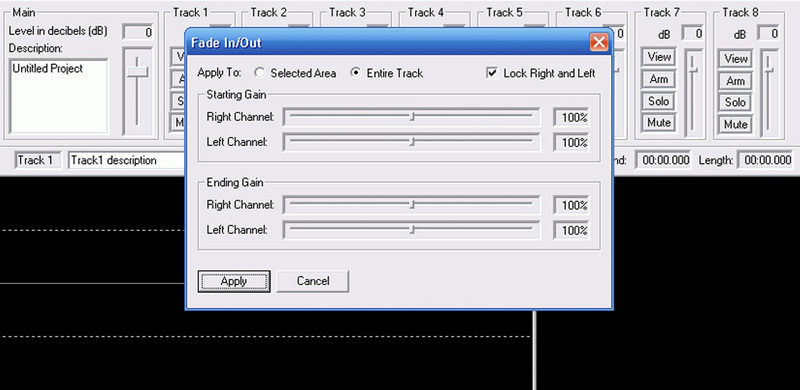800x390 pixels.
Task: Click the Track 1 name field
Action: pyautogui.click(x=38, y=160)
